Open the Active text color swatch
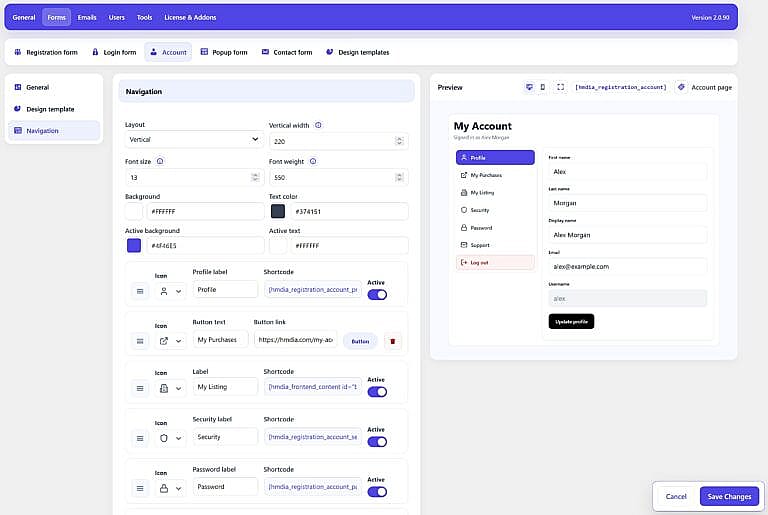768x515 pixels. coord(278,245)
